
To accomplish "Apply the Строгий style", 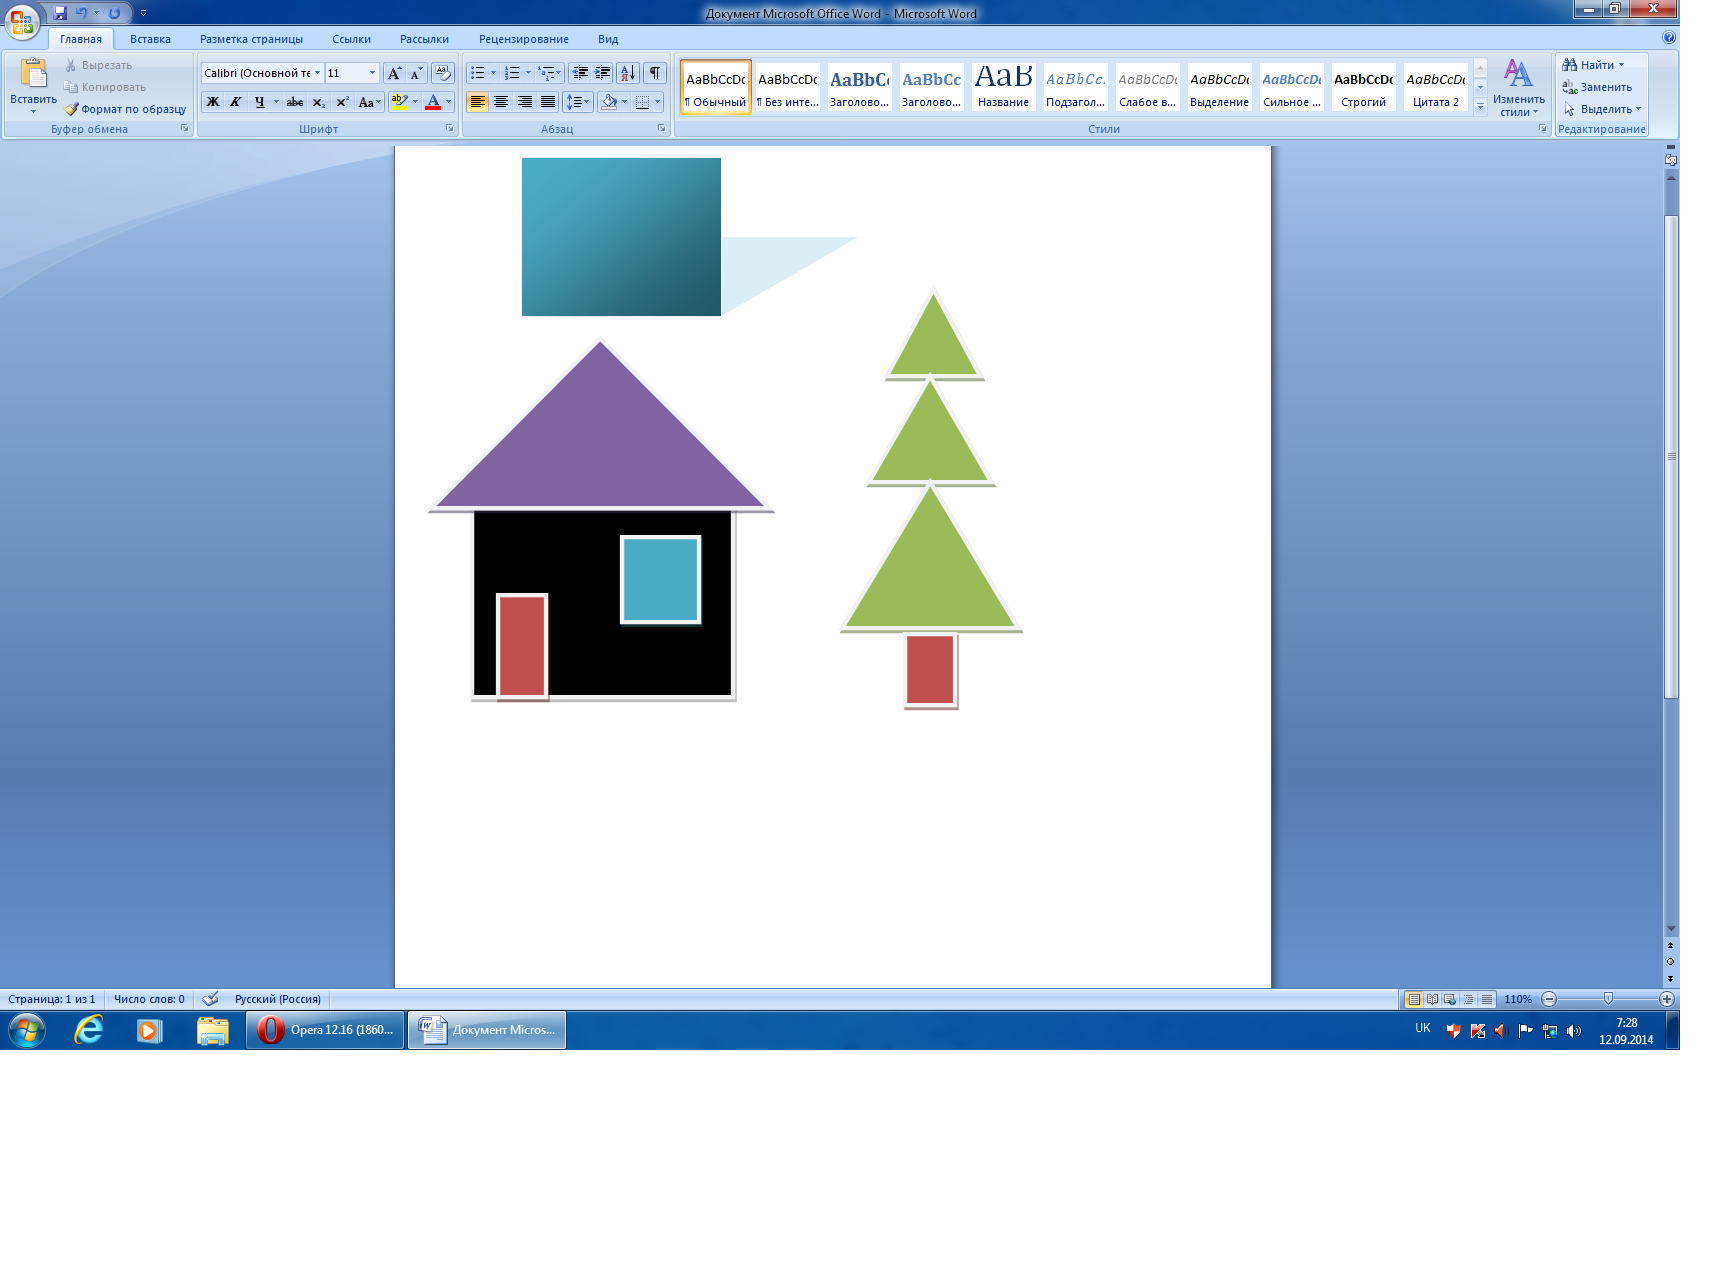I will point(1363,87).
